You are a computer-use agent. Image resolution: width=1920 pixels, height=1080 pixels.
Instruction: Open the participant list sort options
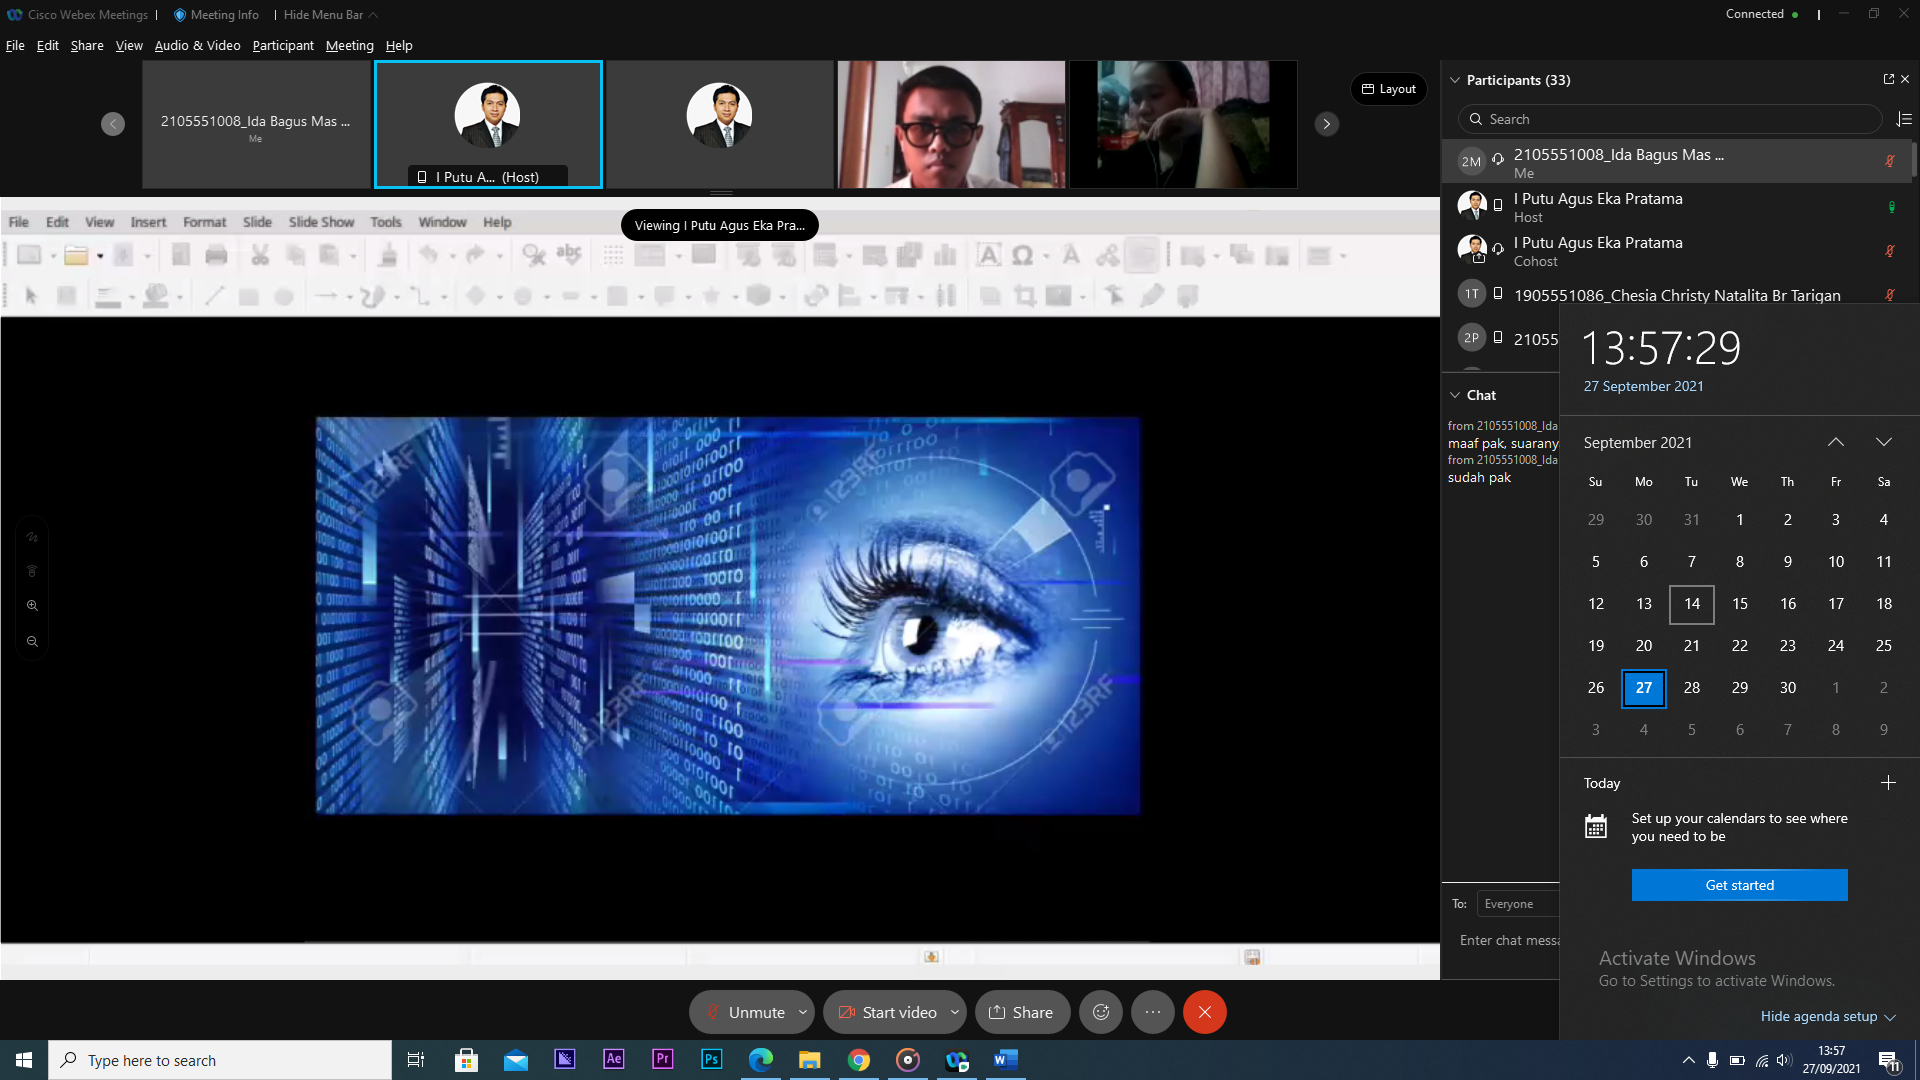[1904, 119]
